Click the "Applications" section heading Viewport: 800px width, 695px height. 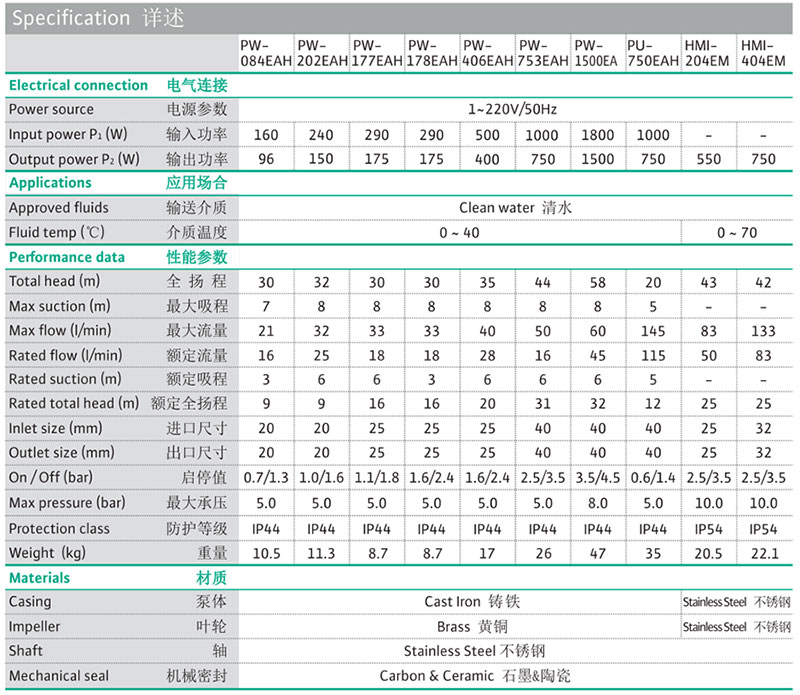pos(50,183)
